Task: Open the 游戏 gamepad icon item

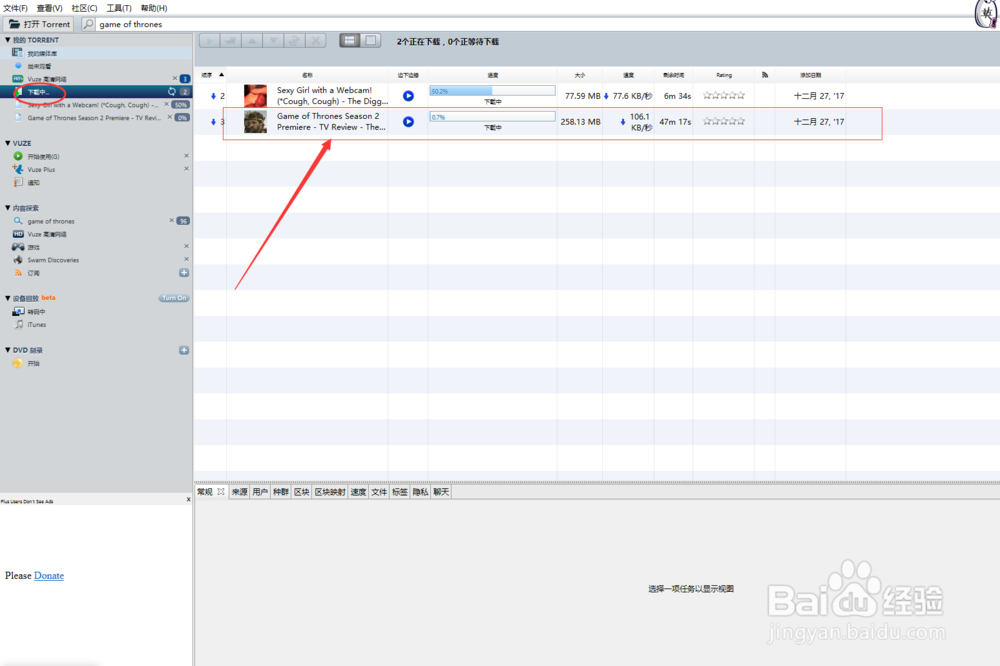Action: [18, 247]
